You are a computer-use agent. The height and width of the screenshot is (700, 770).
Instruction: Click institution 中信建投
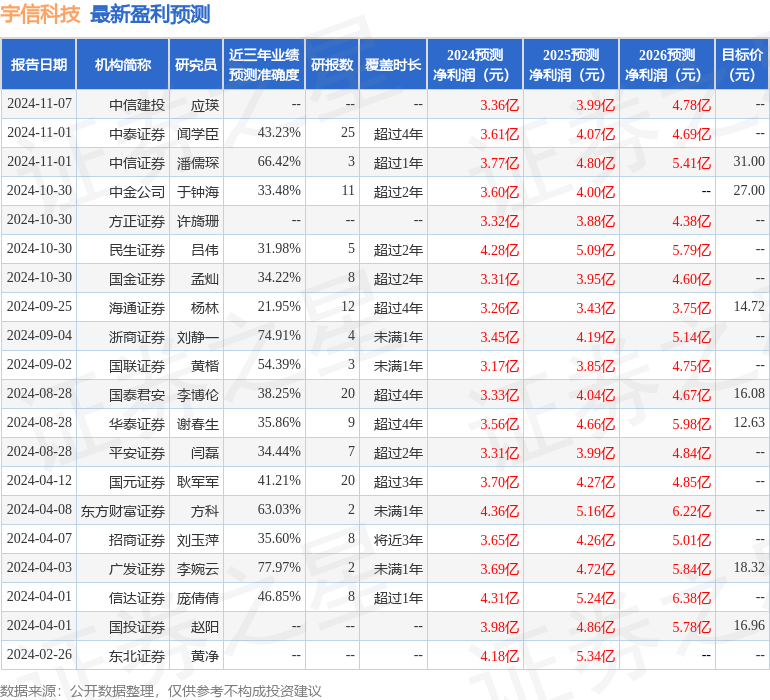coord(137,105)
